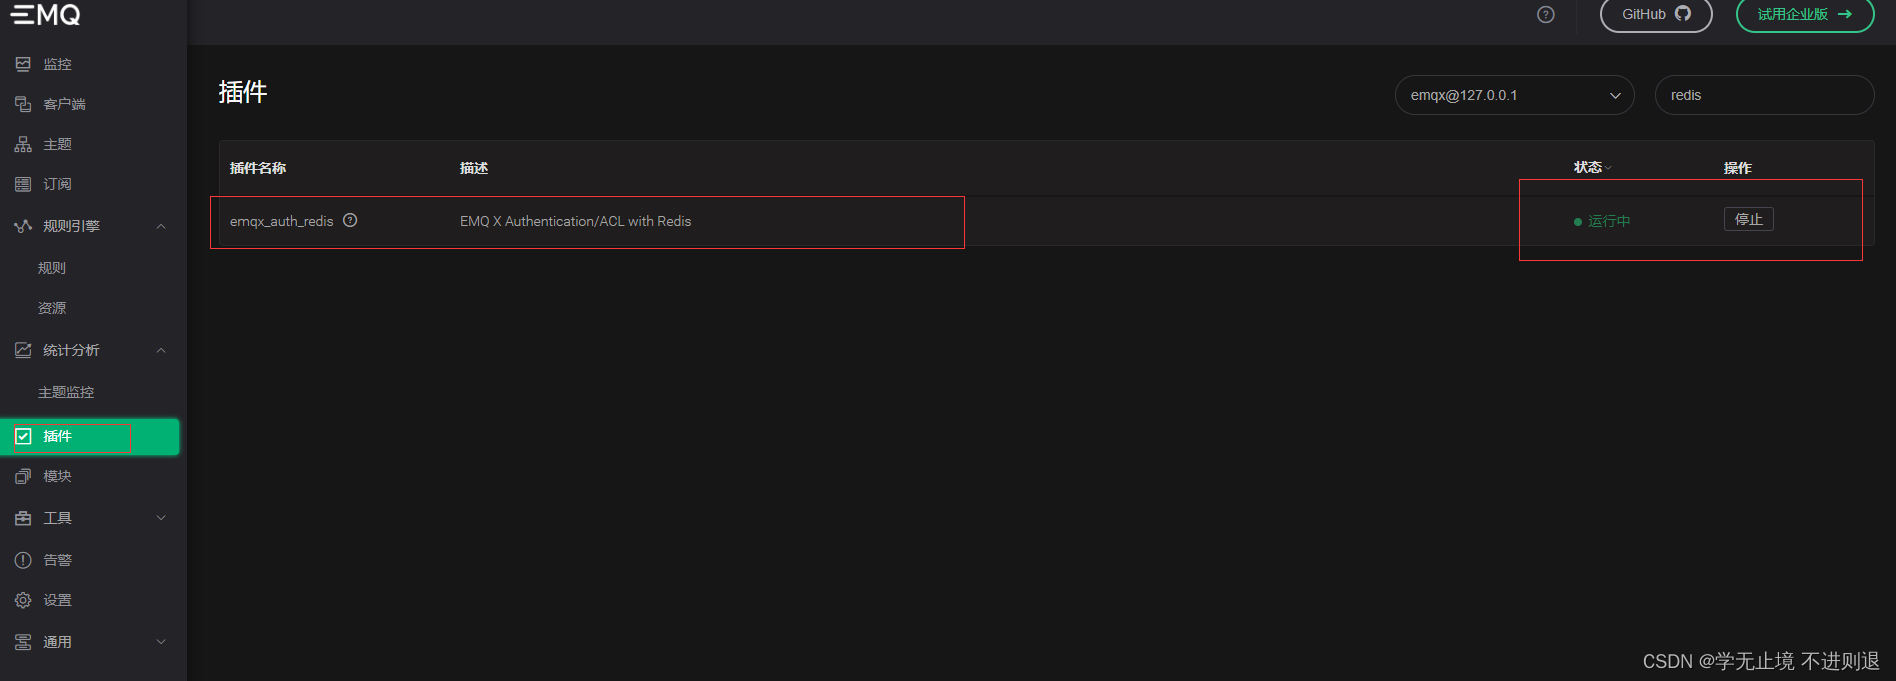Image resolution: width=1896 pixels, height=681 pixels.
Task: Open the GitHub link button
Action: (1656, 14)
